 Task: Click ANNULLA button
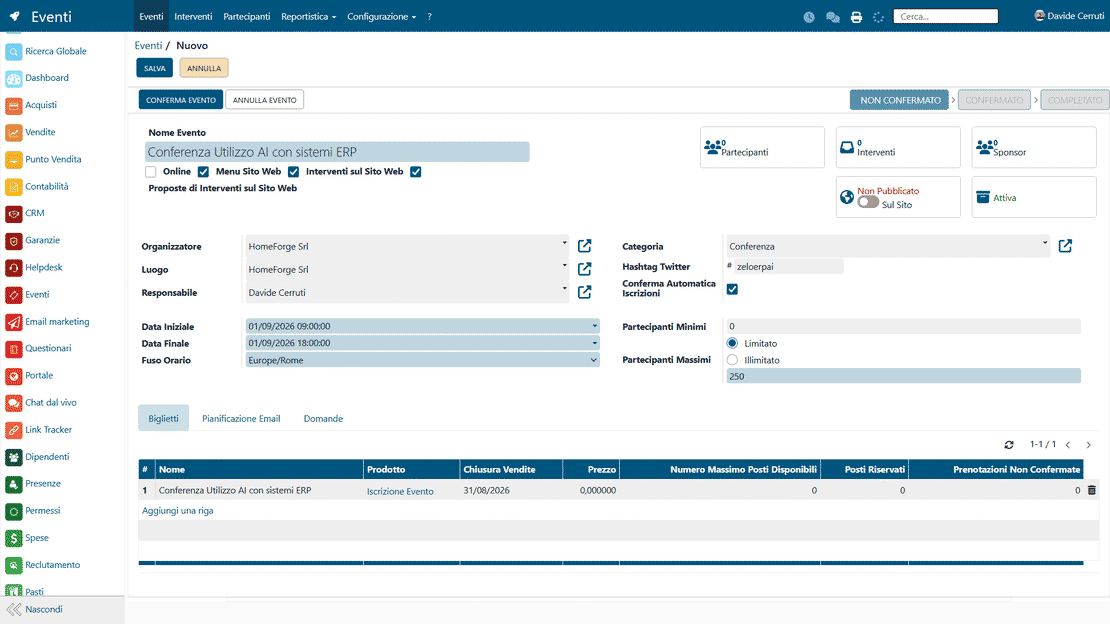[204, 68]
